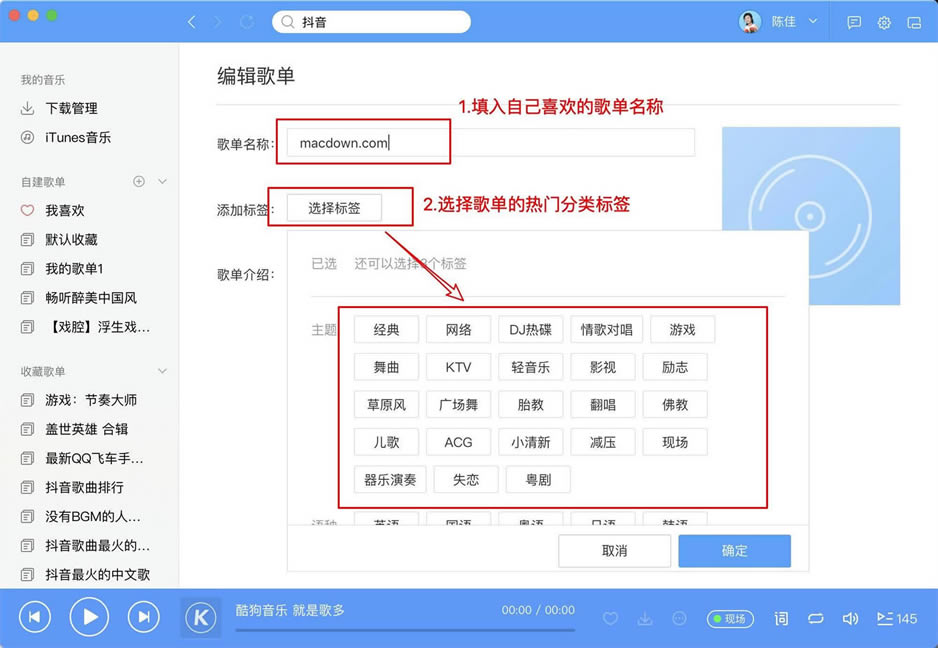This screenshot has height=648, width=938.
Task: Play the current track
Action: click(89, 617)
